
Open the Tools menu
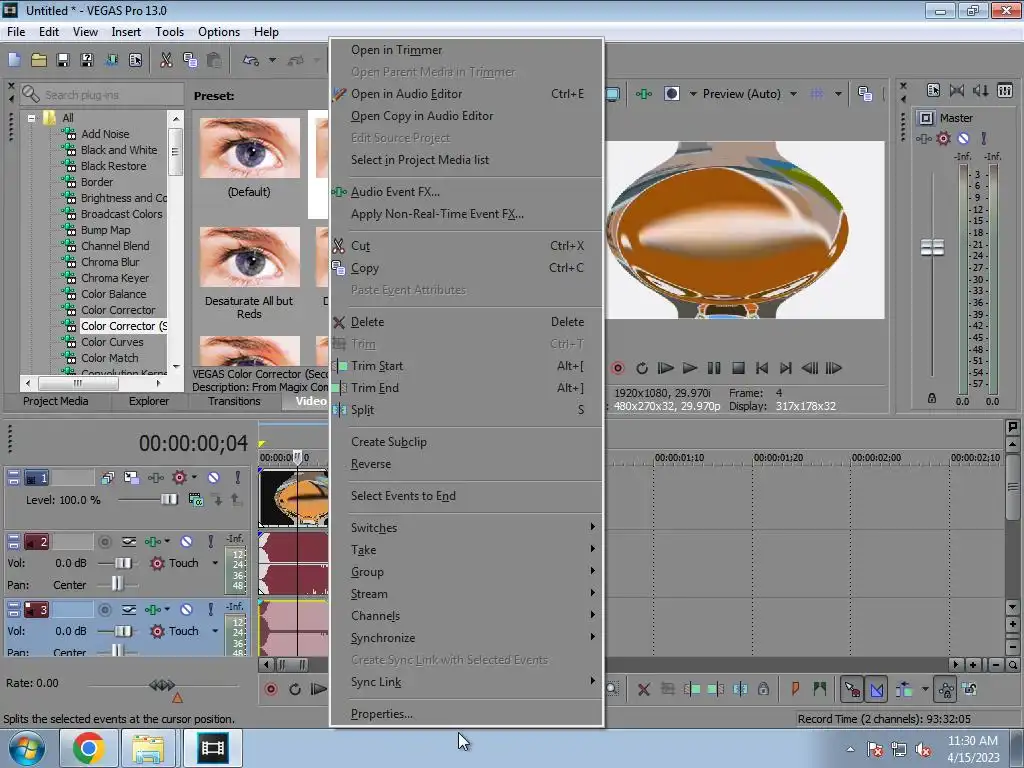coord(169,32)
